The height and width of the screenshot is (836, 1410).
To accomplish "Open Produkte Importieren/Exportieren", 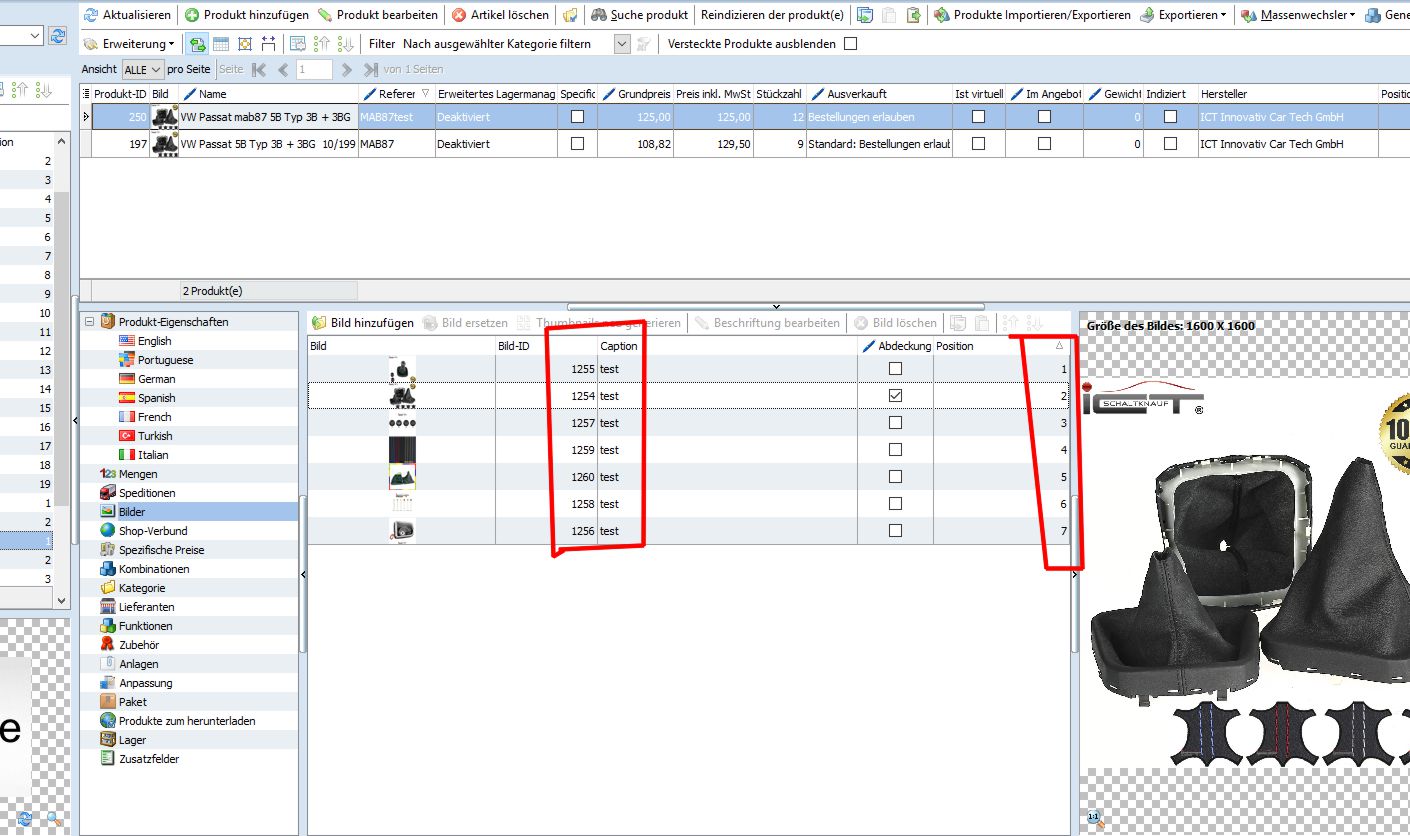I will tap(1033, 15).
